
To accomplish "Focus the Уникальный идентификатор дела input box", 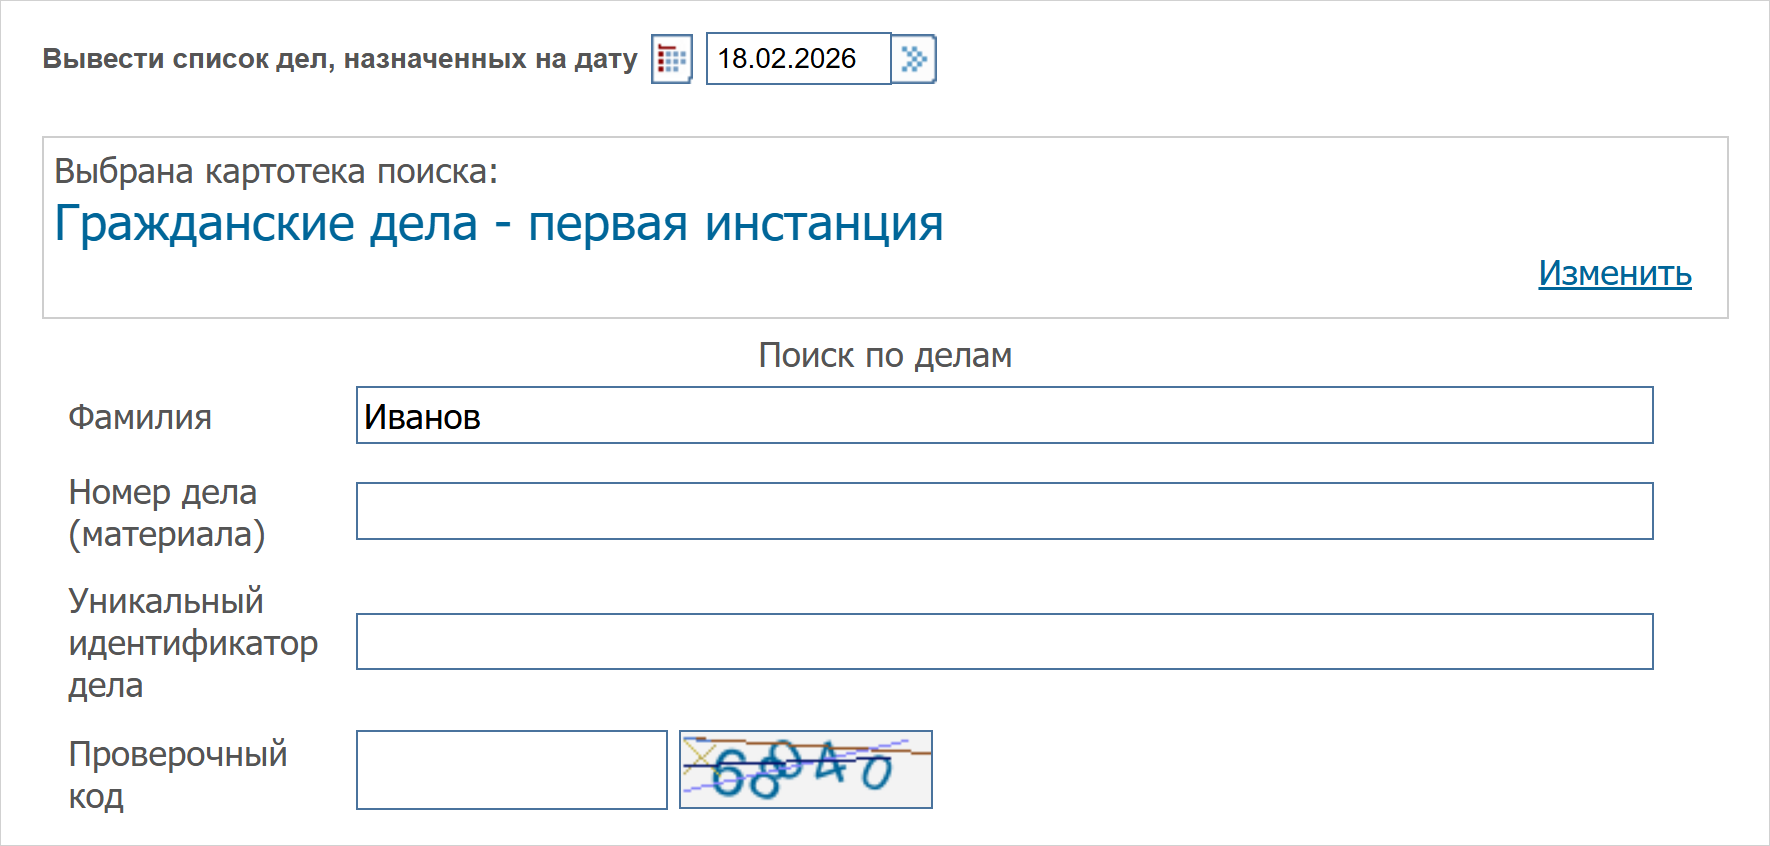I will (x=1004, y=641).
